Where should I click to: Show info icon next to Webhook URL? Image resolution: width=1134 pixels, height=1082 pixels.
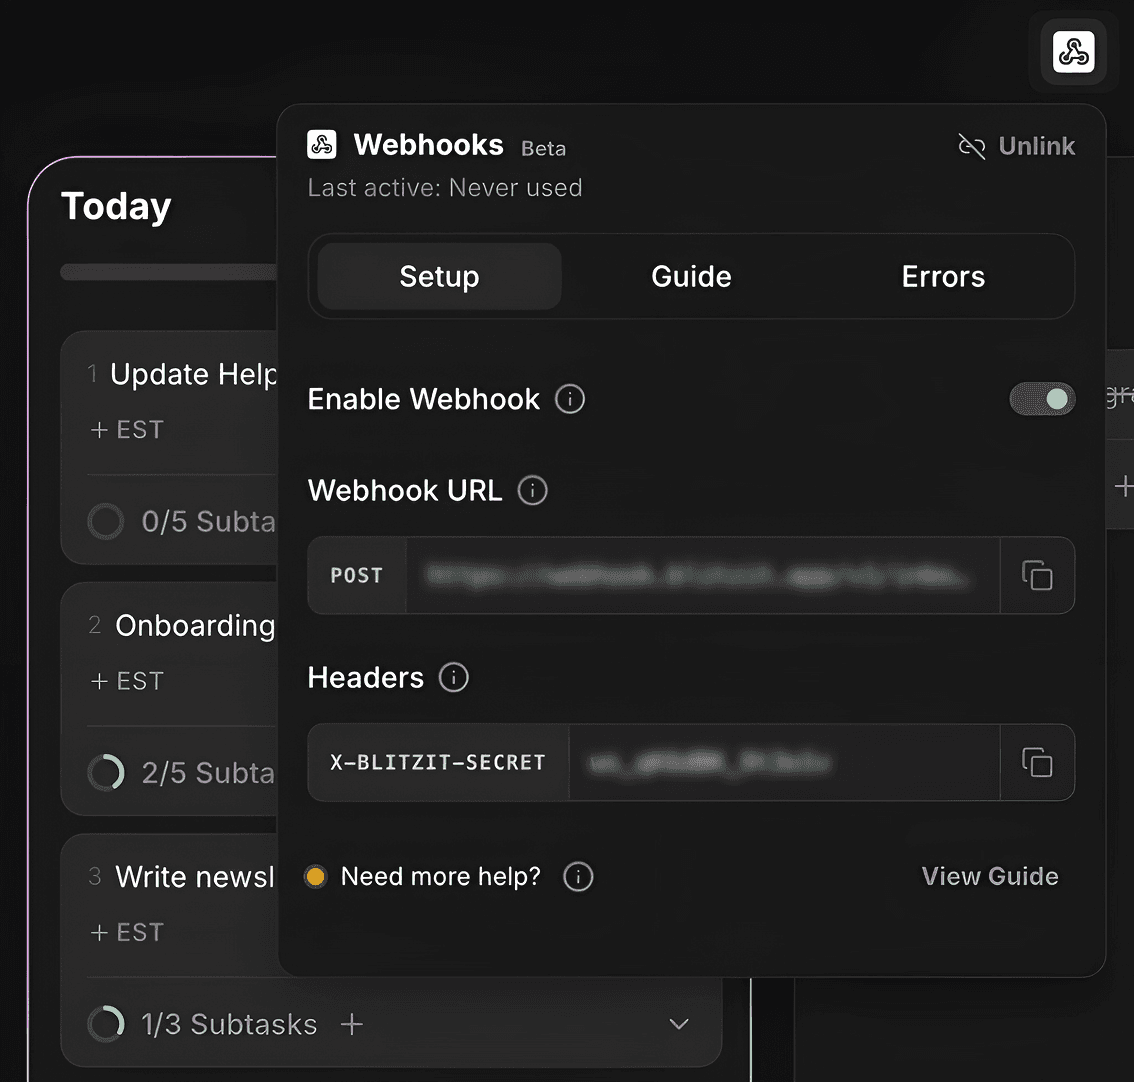coord(532,490)
